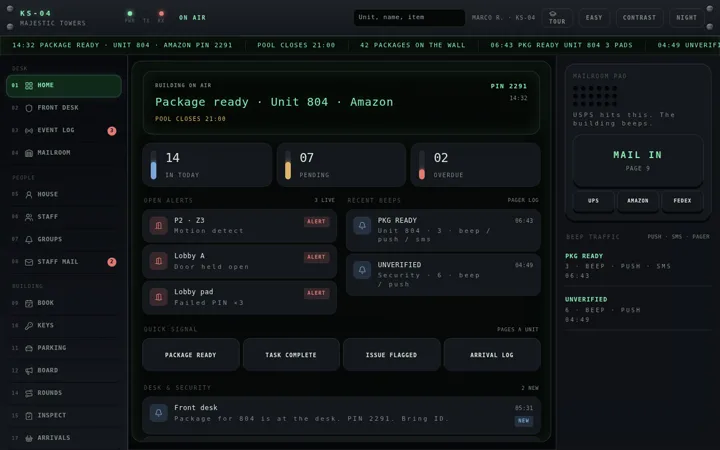Click the Front desk message bell icon

tap(158, 413)
